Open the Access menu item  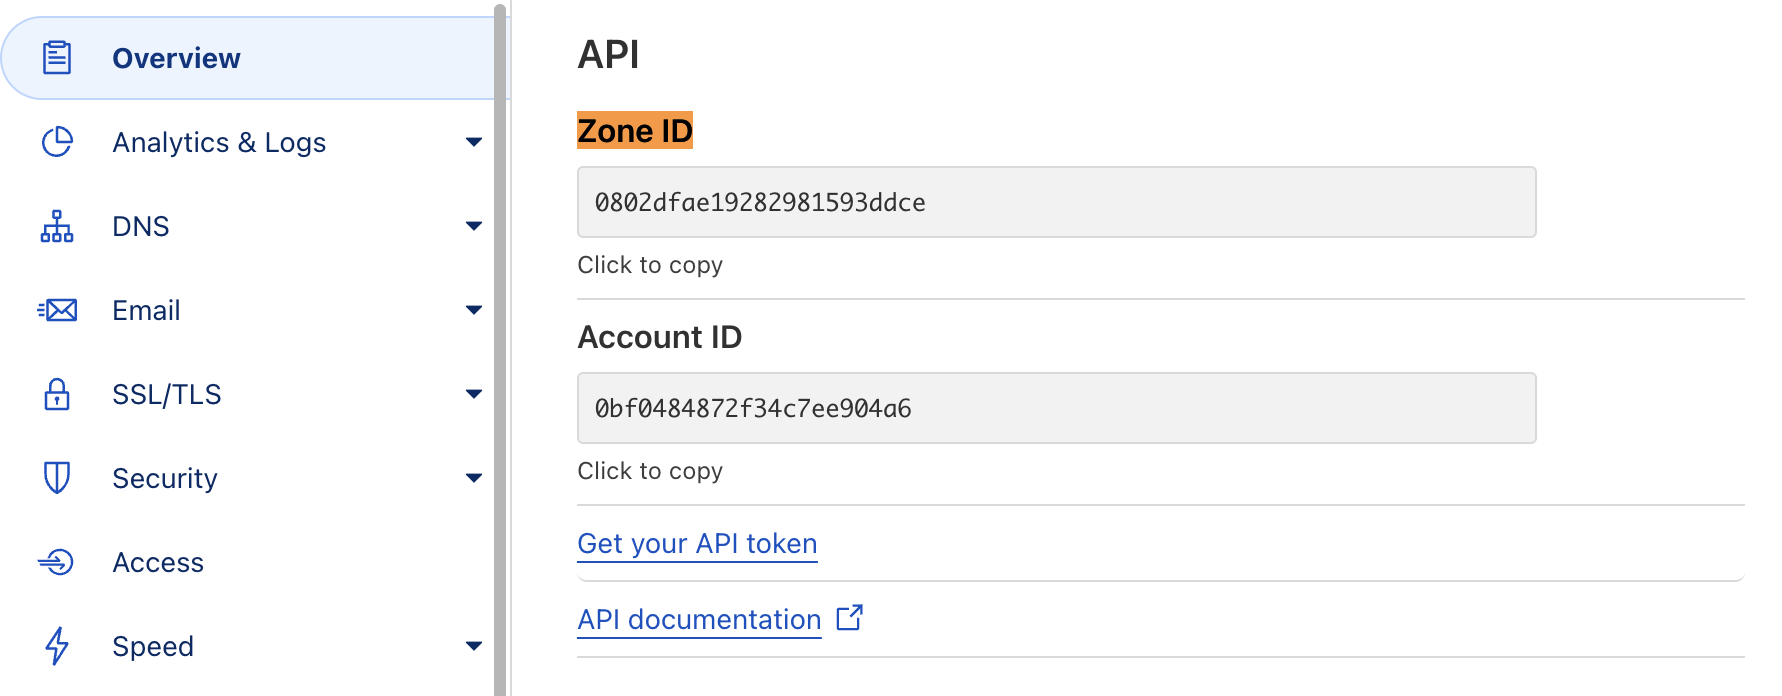click(x=250, y=562)
